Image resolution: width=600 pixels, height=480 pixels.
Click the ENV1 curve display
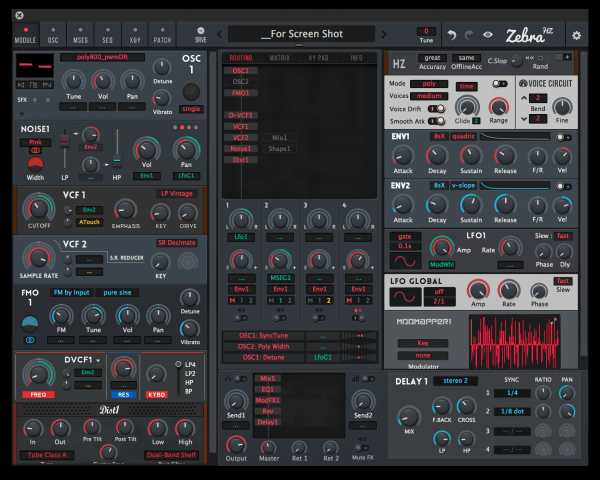(515, 136)
